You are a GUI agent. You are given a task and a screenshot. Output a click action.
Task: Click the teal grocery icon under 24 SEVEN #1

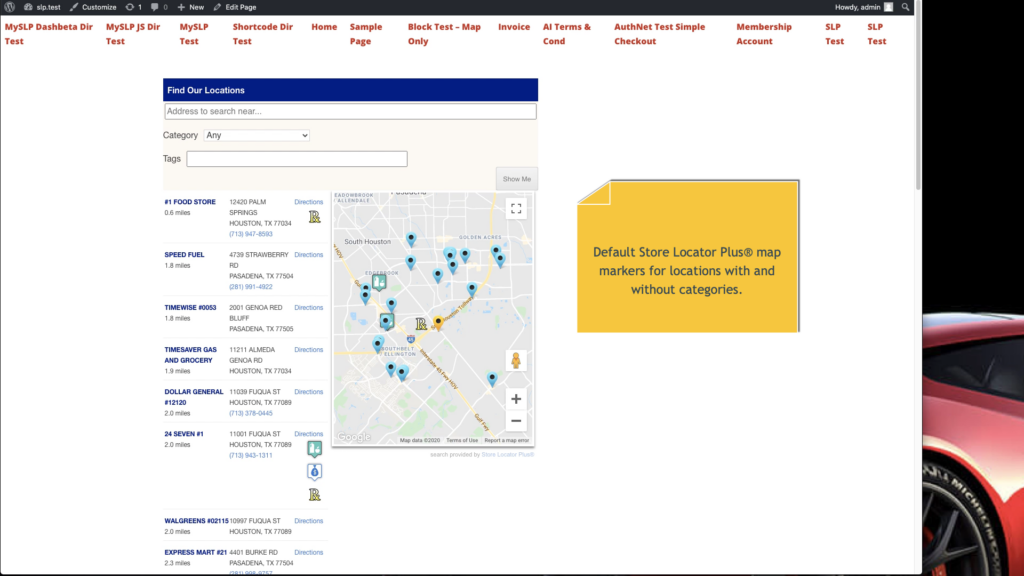(315, 449)
